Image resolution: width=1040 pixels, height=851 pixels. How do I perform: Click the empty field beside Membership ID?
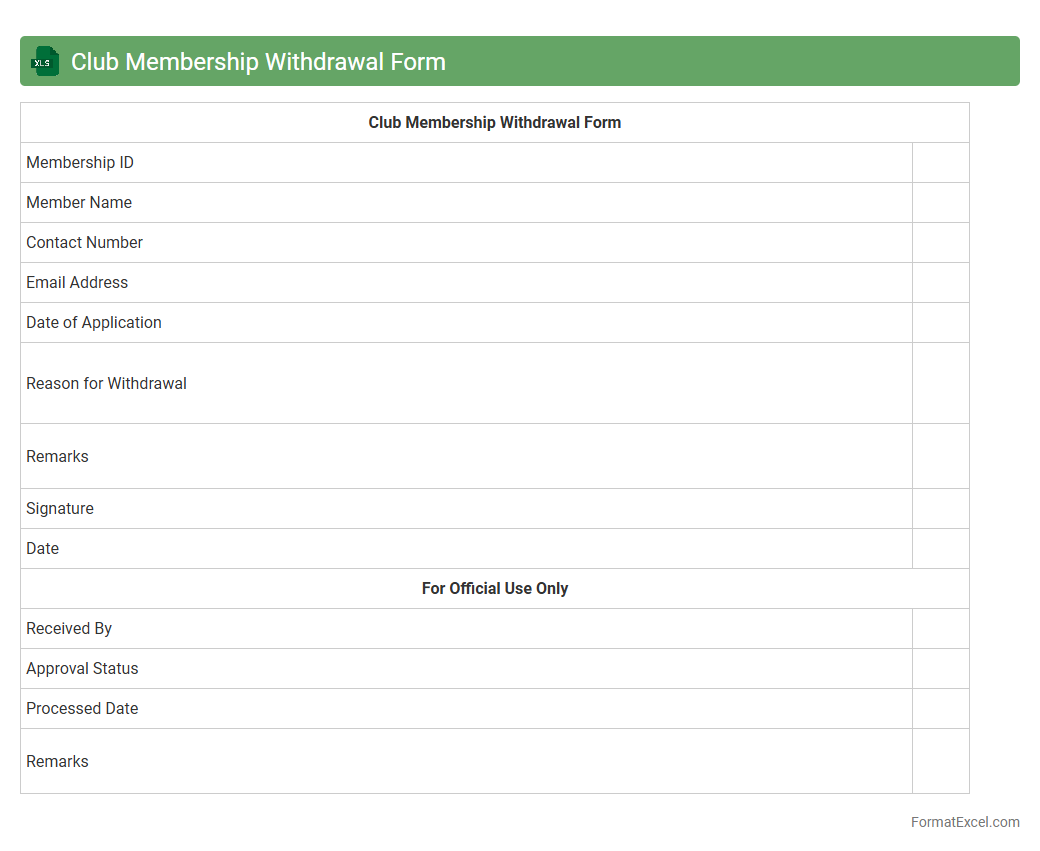point(940,163)
